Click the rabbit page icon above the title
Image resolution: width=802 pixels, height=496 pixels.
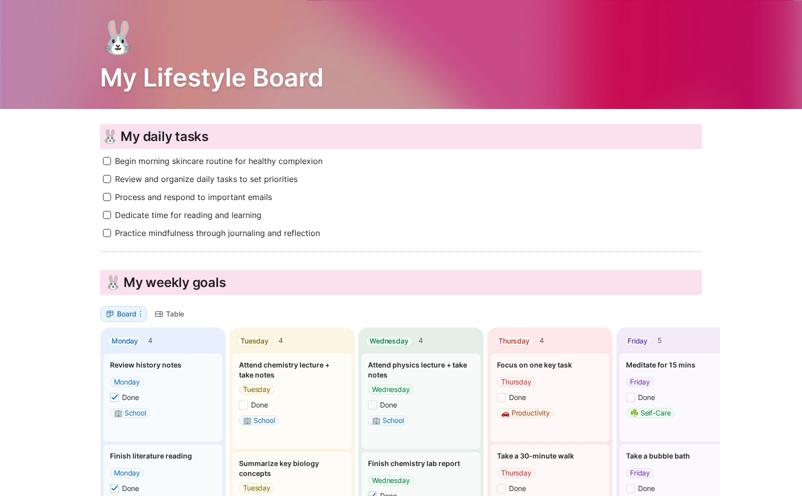(118, 38)
